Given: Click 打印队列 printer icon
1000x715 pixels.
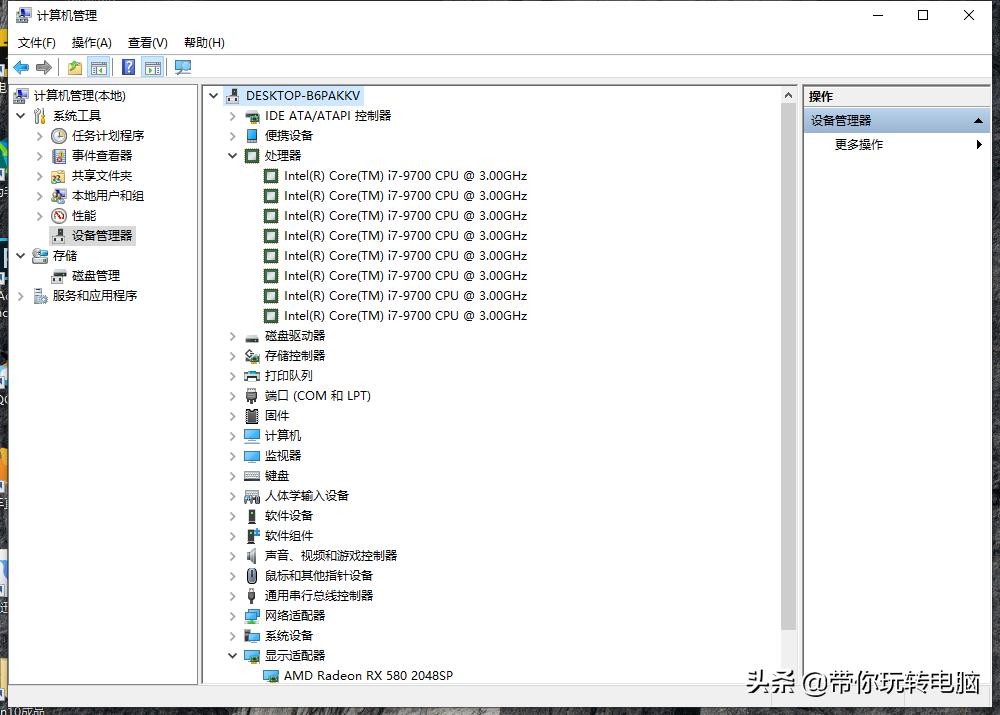Looking at the screenshot, I should 253,376.
